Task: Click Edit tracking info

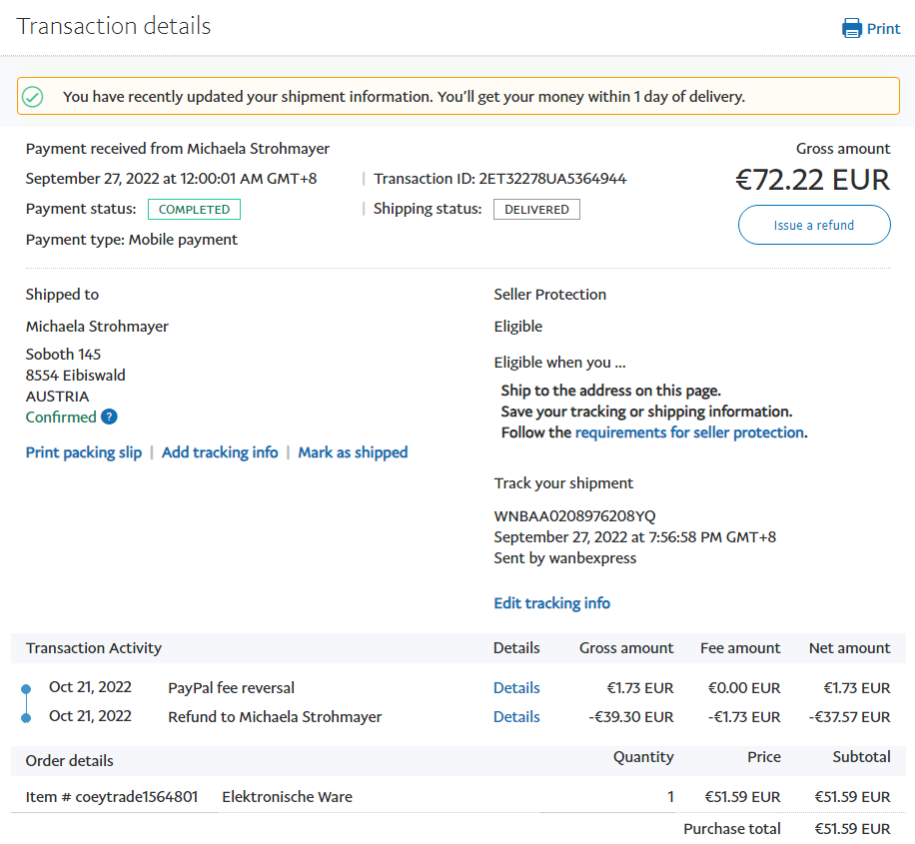Action: [552, 603]
